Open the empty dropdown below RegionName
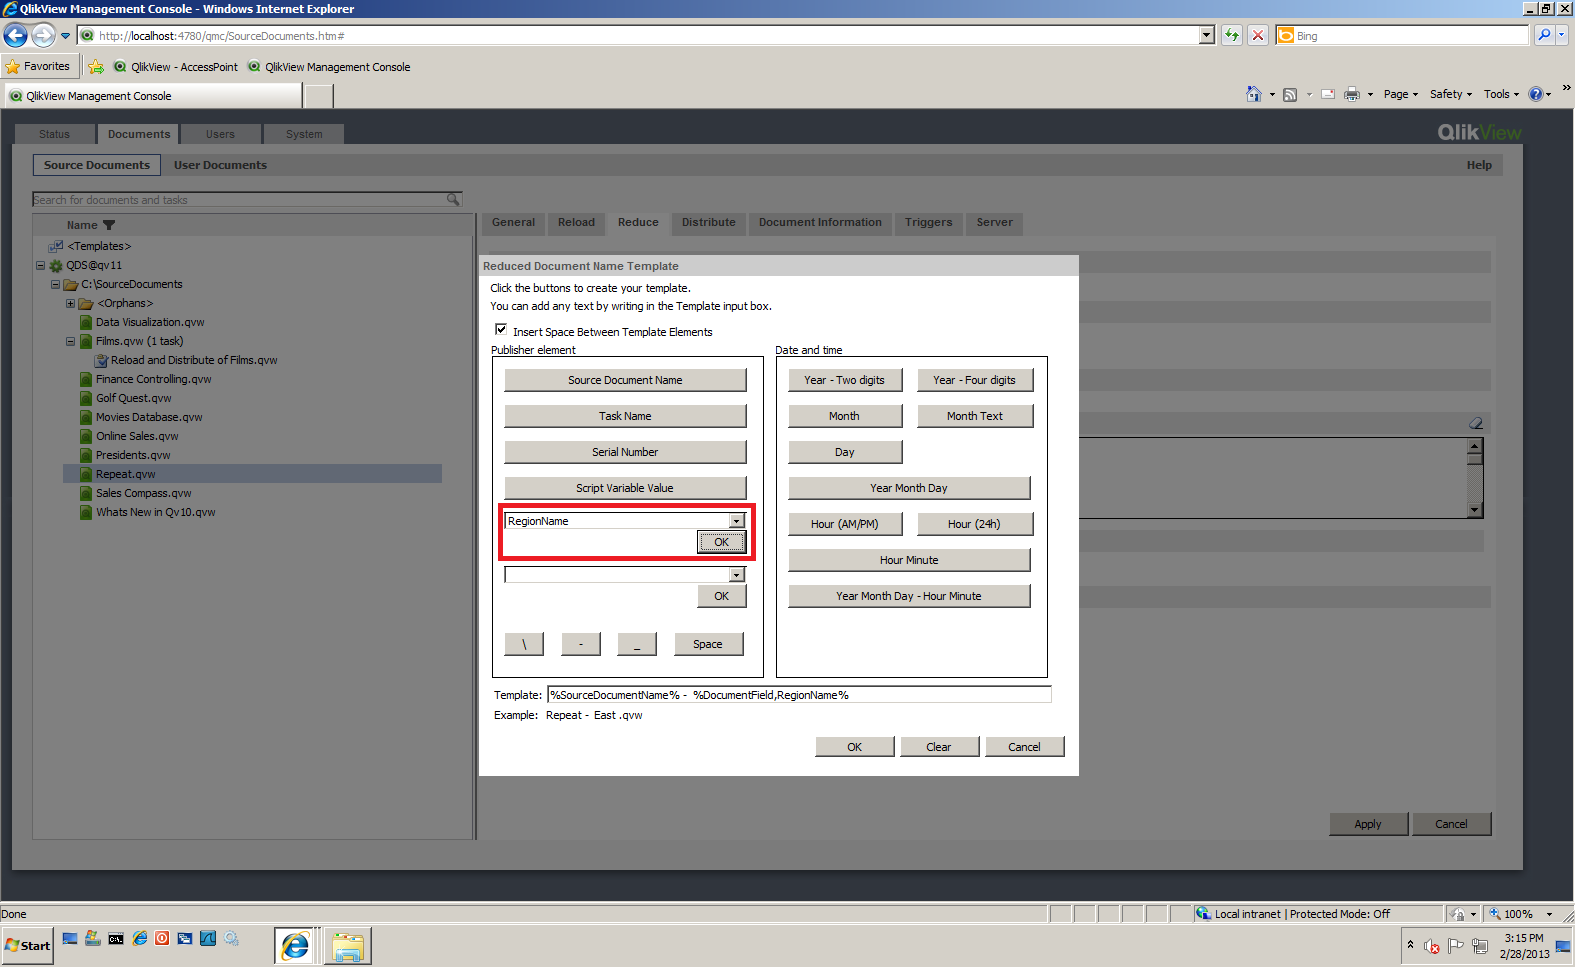The width and height of the screenshot is (1575, 967). [x=737, y=575]
